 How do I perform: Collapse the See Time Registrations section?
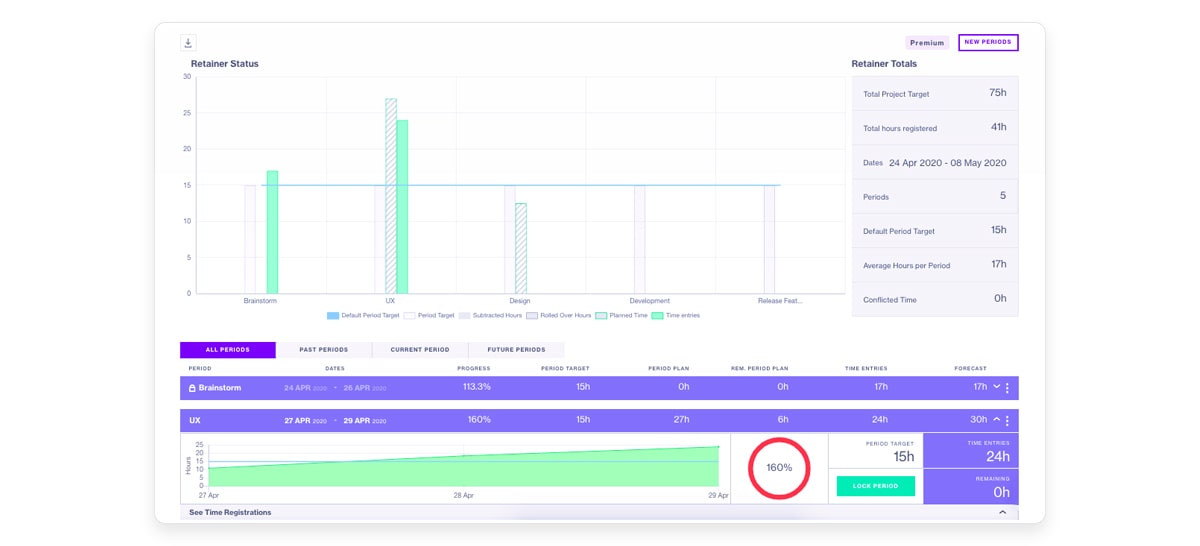click(1002, 512)
